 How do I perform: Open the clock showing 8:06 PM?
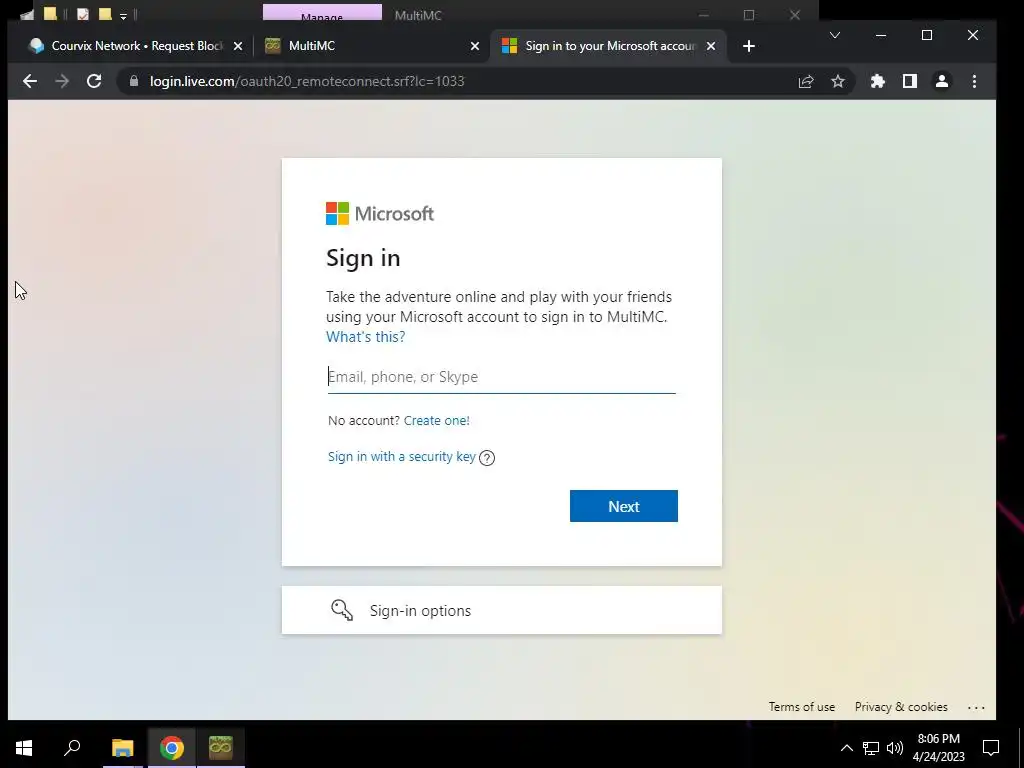pyautogui.click(x=938, y=748)
